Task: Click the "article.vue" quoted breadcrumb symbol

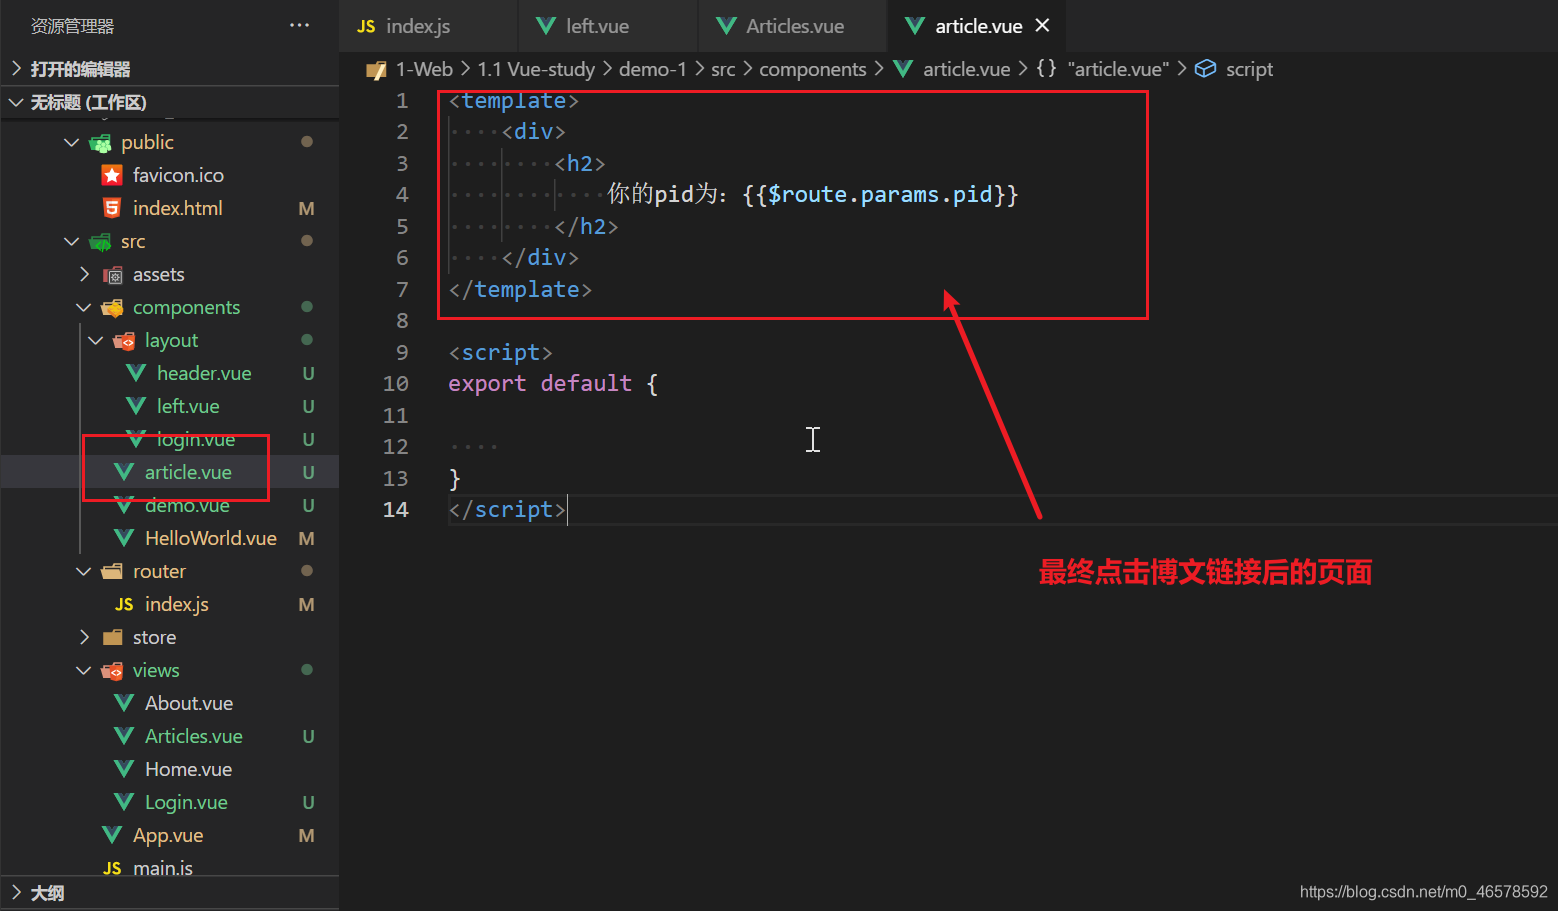Action: (x=1118, y=69)
